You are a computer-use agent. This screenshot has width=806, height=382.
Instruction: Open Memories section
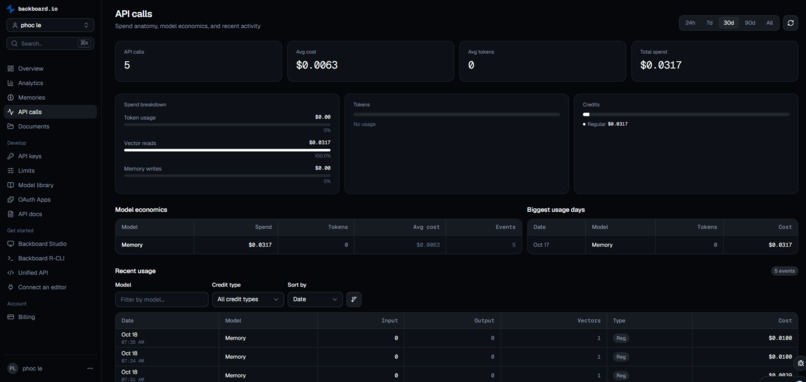pyautogui.click(x=50, y=97)
